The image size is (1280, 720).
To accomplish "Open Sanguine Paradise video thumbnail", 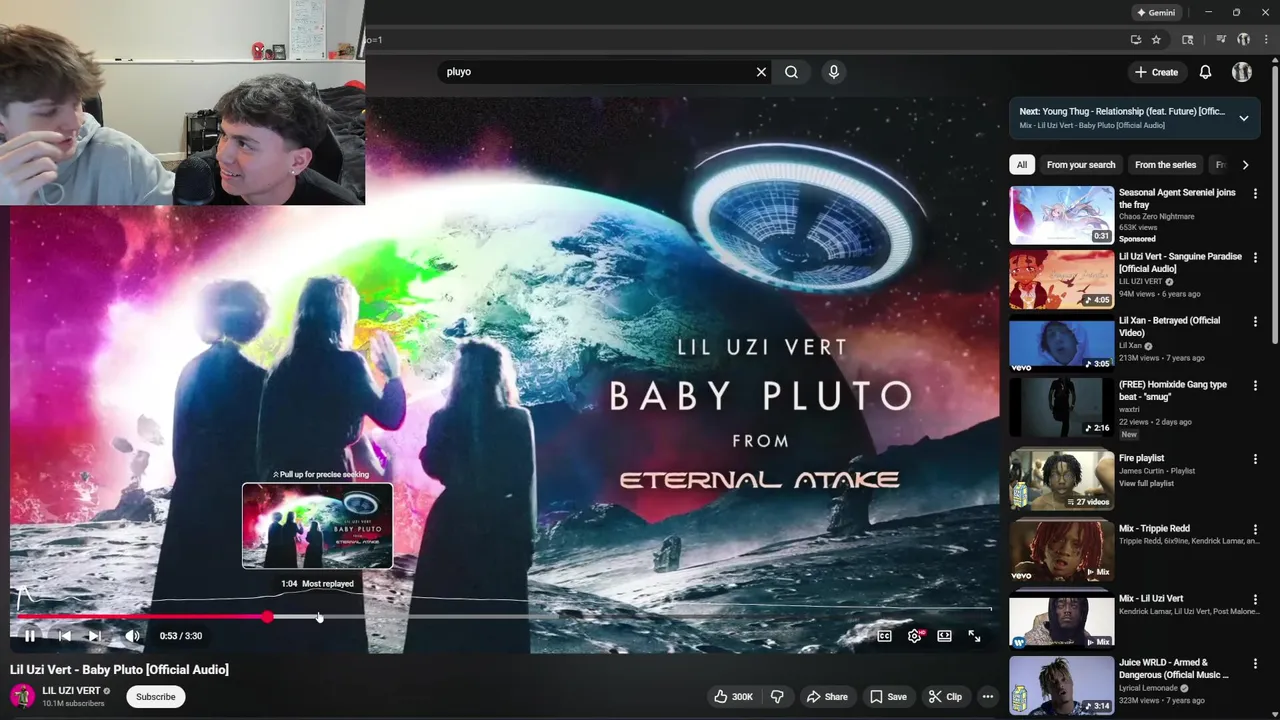I will [1061, 279].
